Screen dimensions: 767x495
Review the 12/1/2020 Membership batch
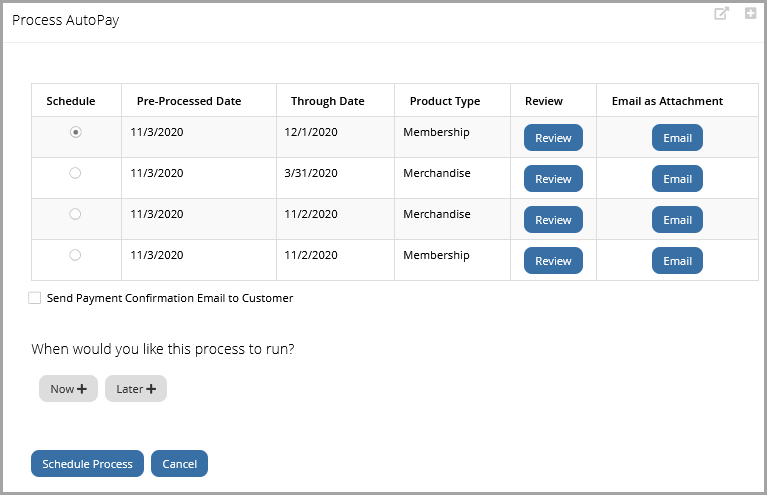(553, 138)
